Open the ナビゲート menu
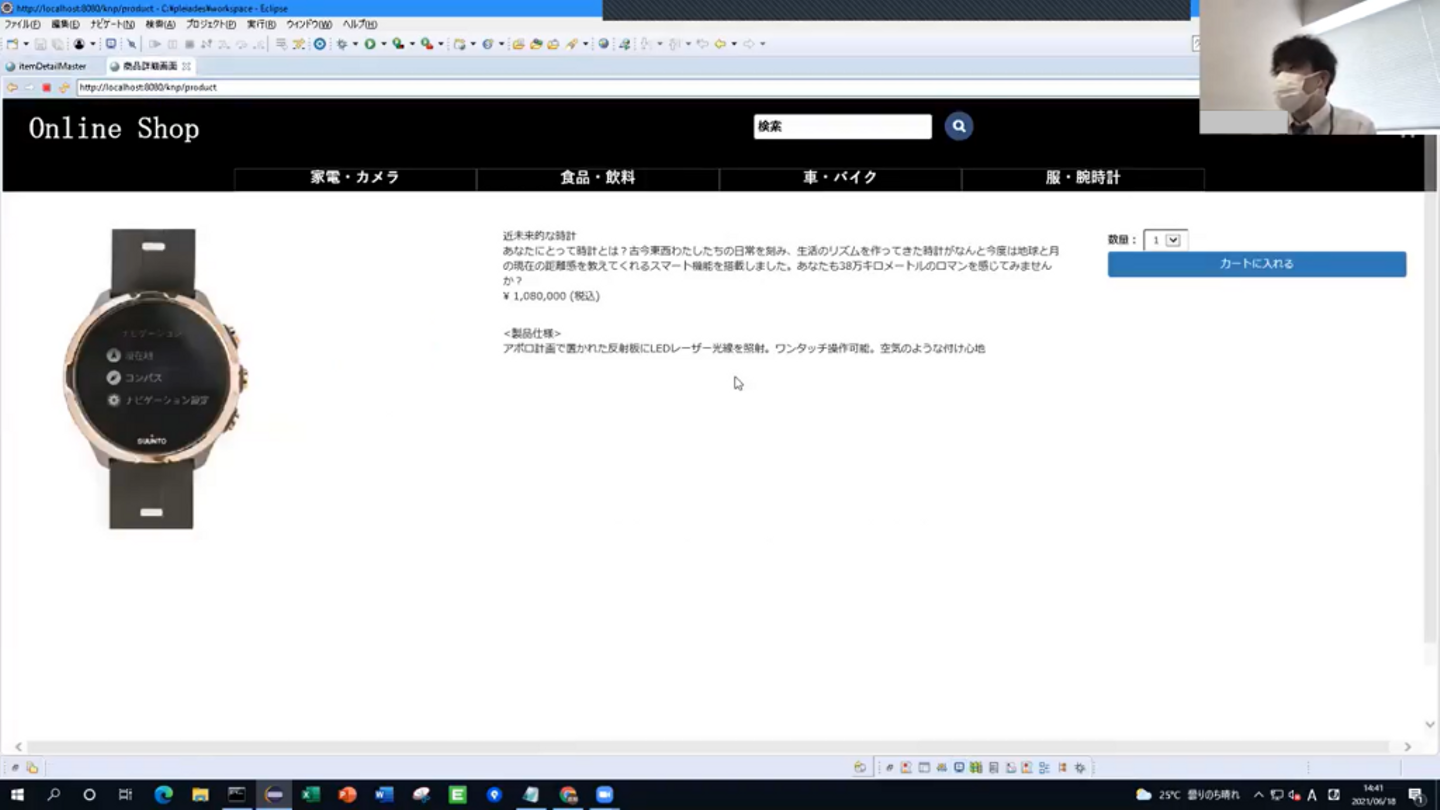Image resolution: width=1440 pixels, height=810 pixels. pos(112,24)
